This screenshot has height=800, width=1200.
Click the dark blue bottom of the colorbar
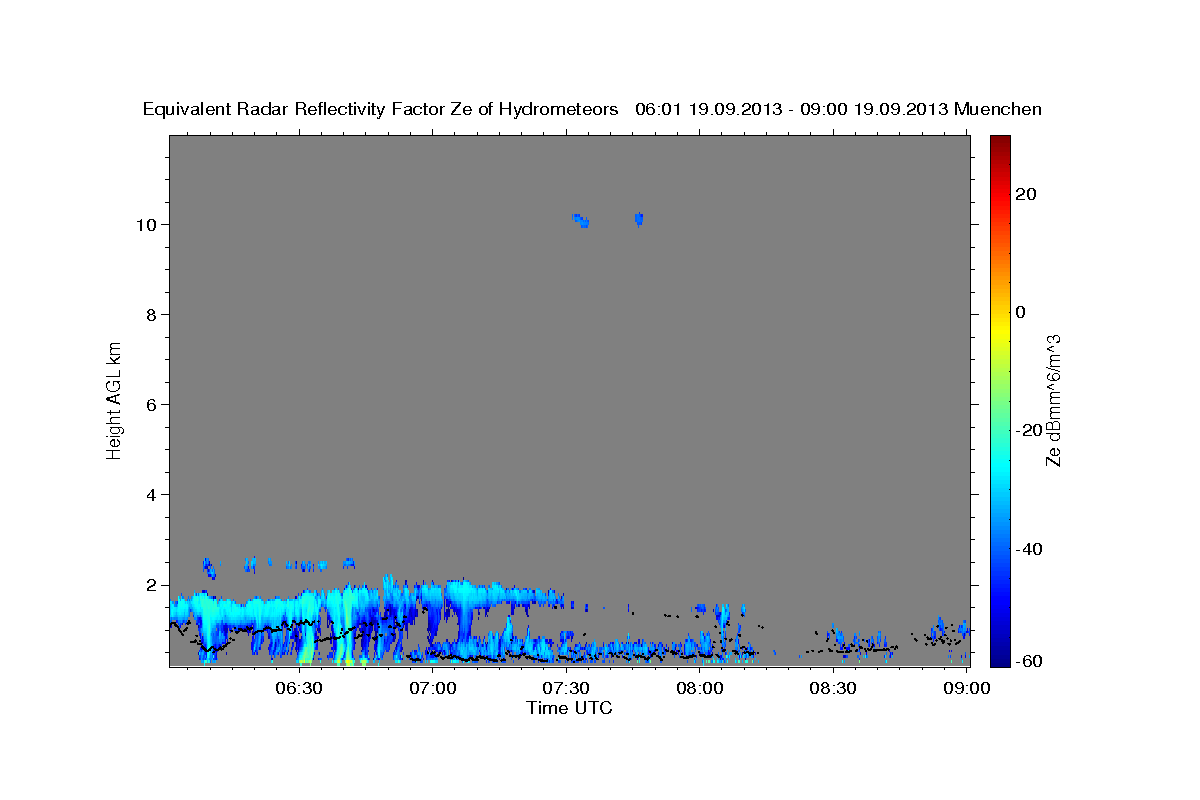pyautogui.click(x=1000, y=658)
